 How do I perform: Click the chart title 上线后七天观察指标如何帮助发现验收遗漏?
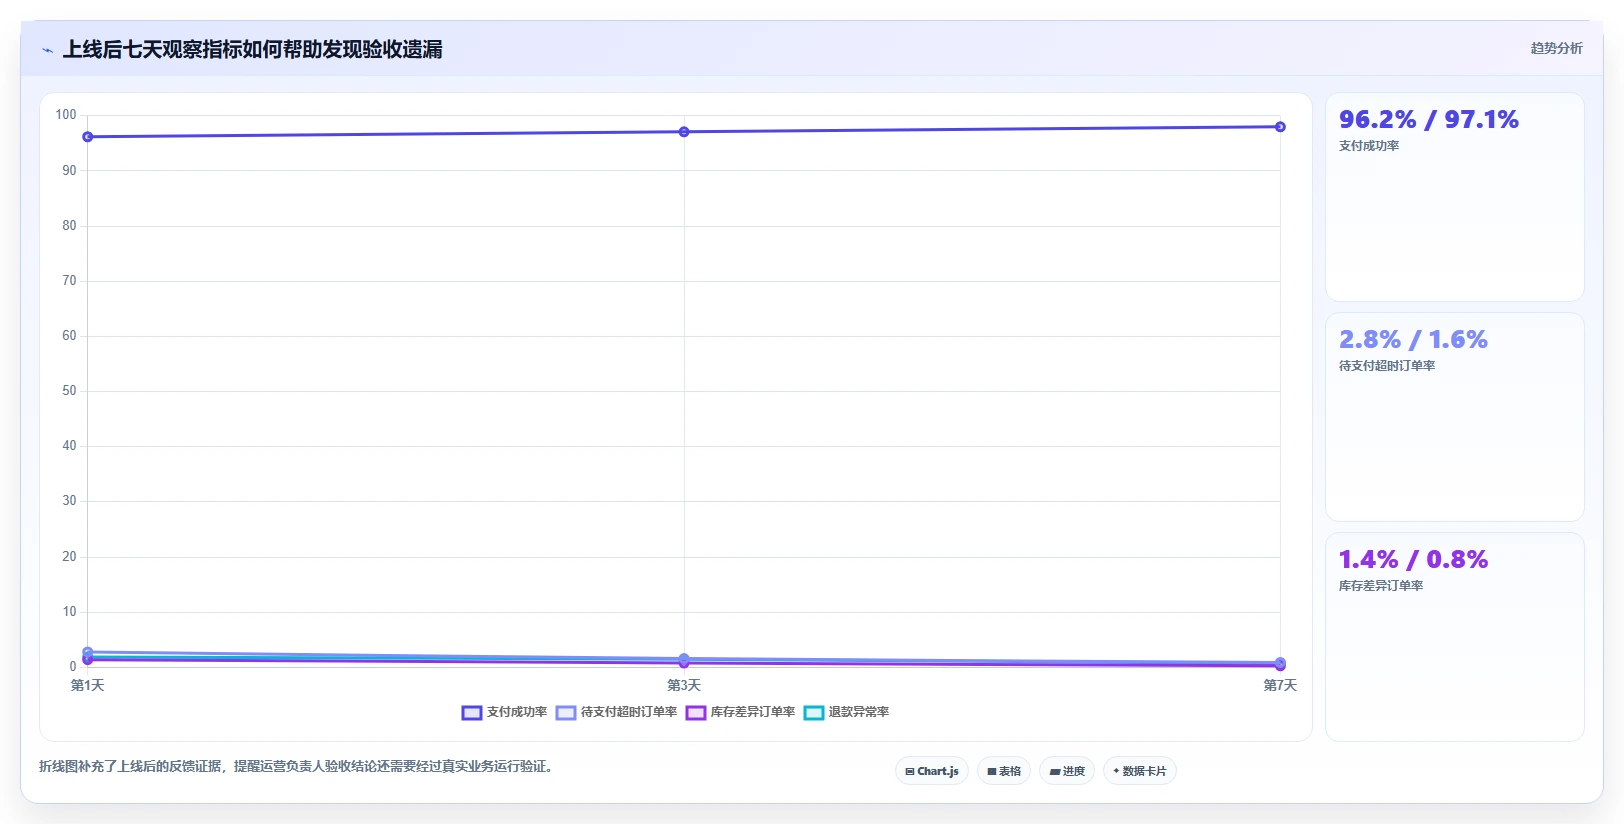253,49
